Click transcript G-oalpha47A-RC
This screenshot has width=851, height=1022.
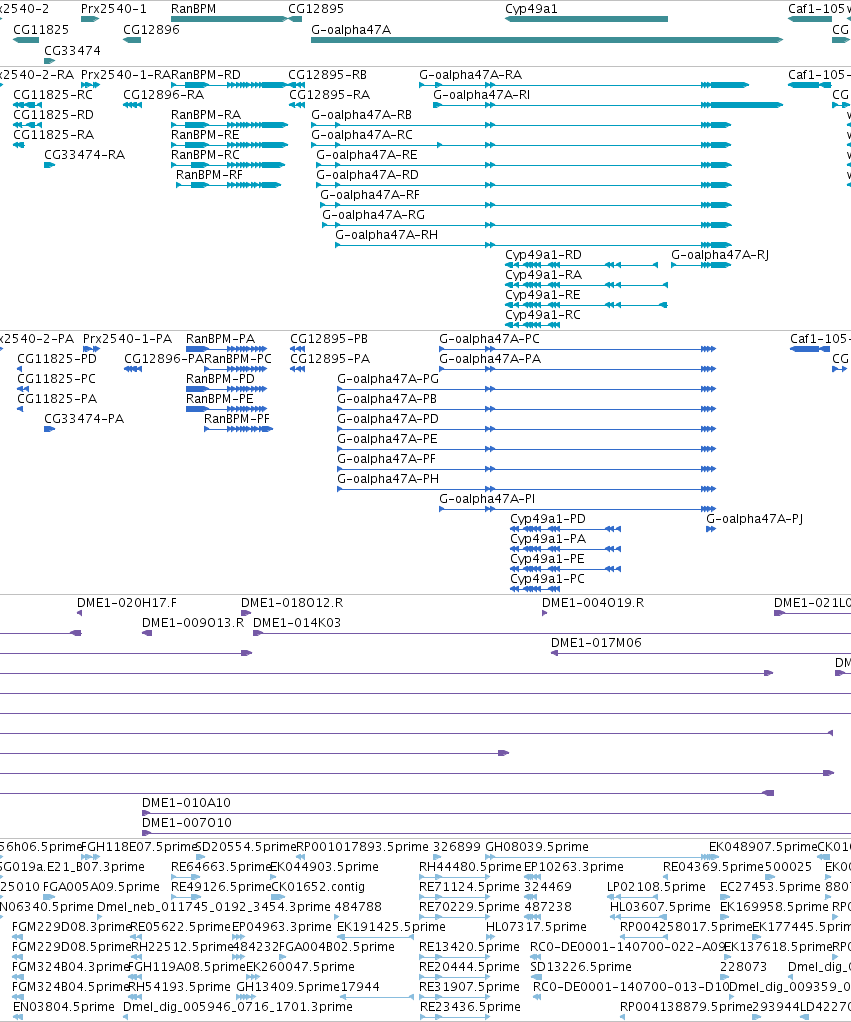tap(362, 135)
